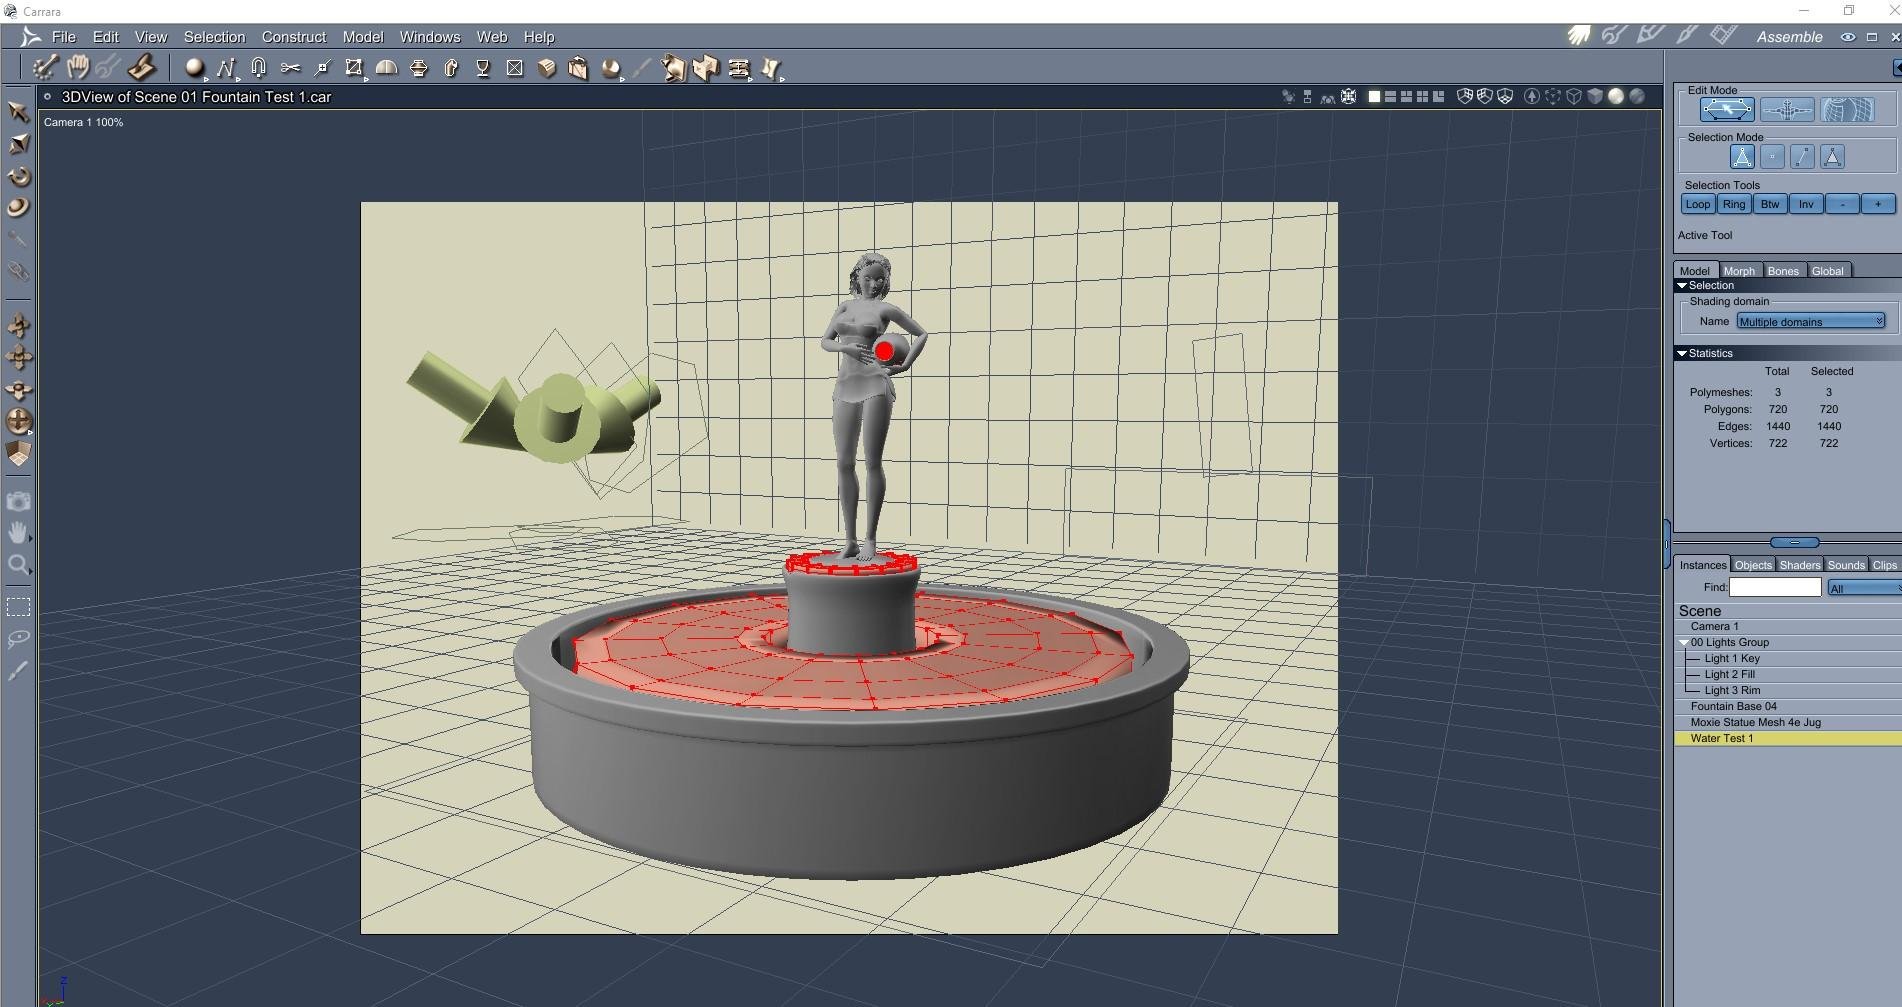Click the magnet snap tool

click(258, 68)
